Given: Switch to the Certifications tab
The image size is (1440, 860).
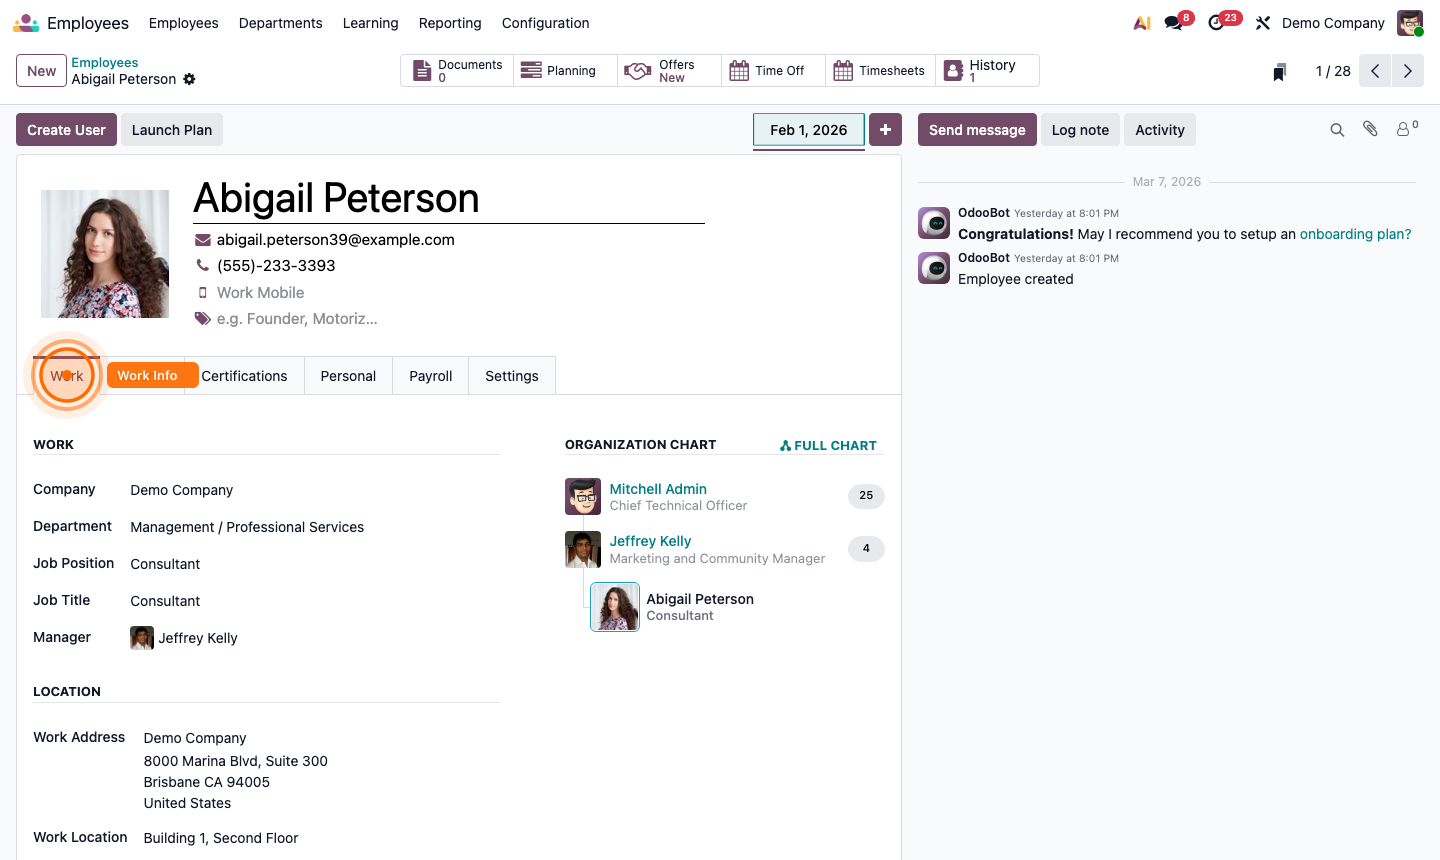Looking at the screenshot, I should 244,375.
